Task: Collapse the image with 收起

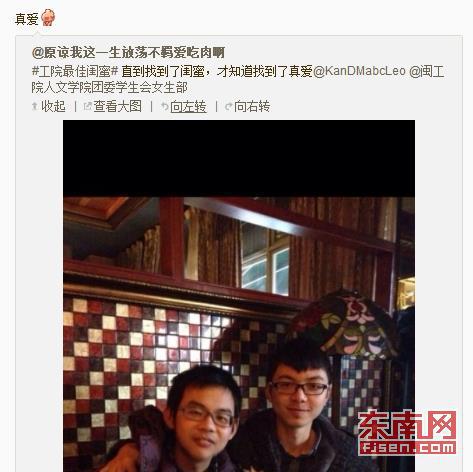Action: (x=53, y=107)
